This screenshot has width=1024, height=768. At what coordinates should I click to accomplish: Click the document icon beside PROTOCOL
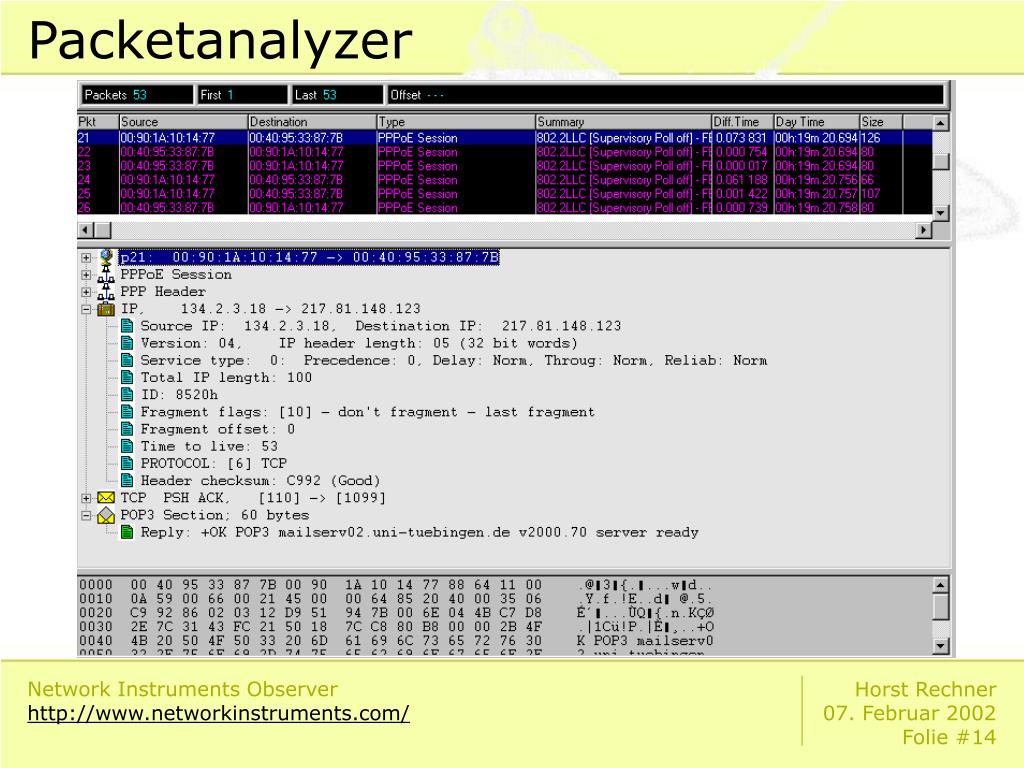[127, 464]
